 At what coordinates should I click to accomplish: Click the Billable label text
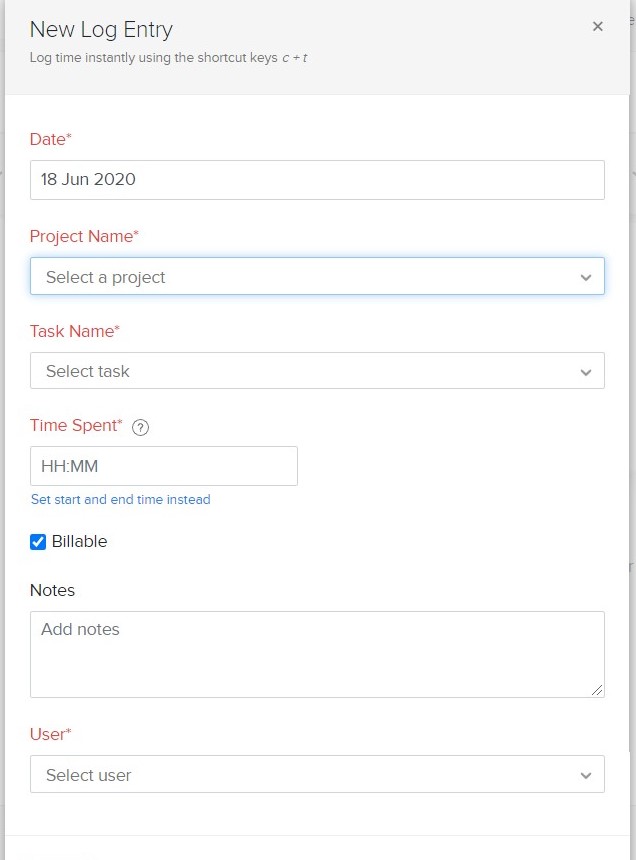point(80,541)
